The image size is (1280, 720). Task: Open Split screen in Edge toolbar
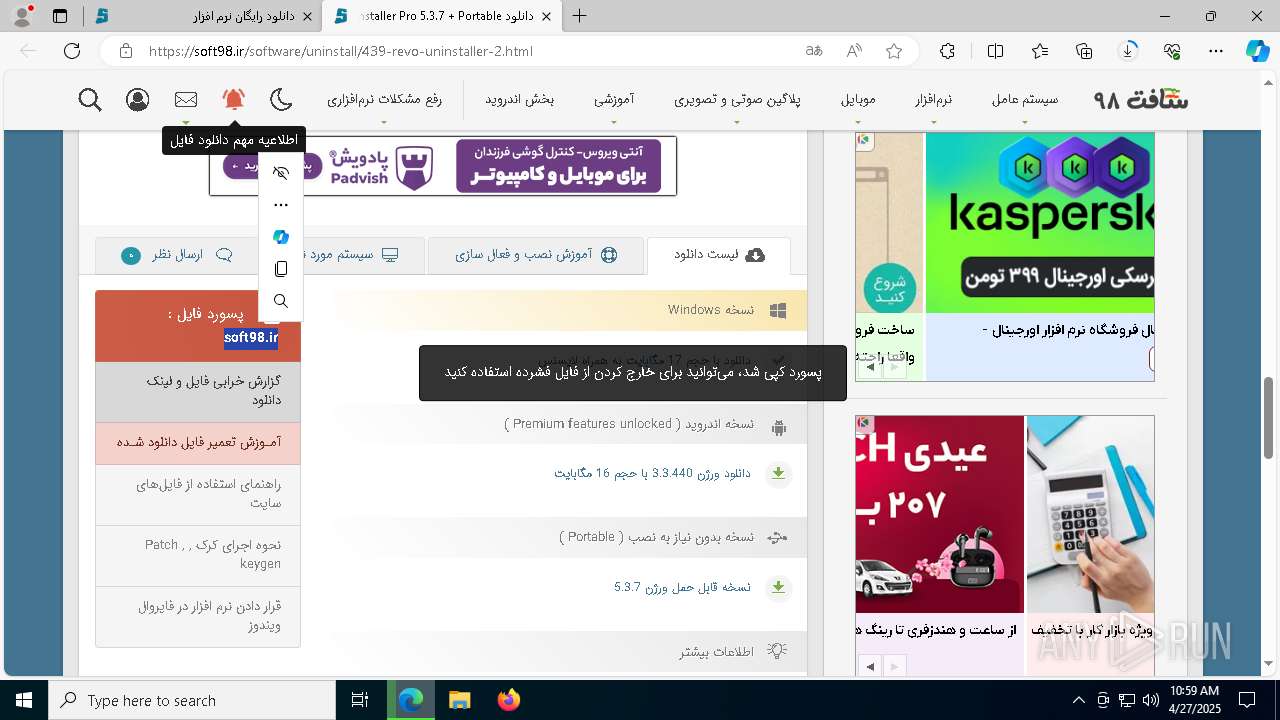coord(995,51)
